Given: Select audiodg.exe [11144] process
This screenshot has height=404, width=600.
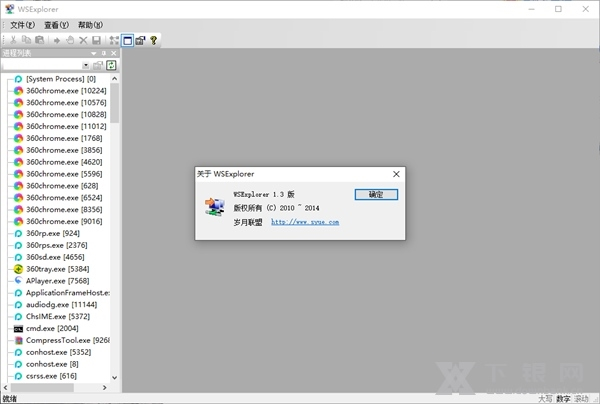Looking at the screenshot, I should pos(61,305).
